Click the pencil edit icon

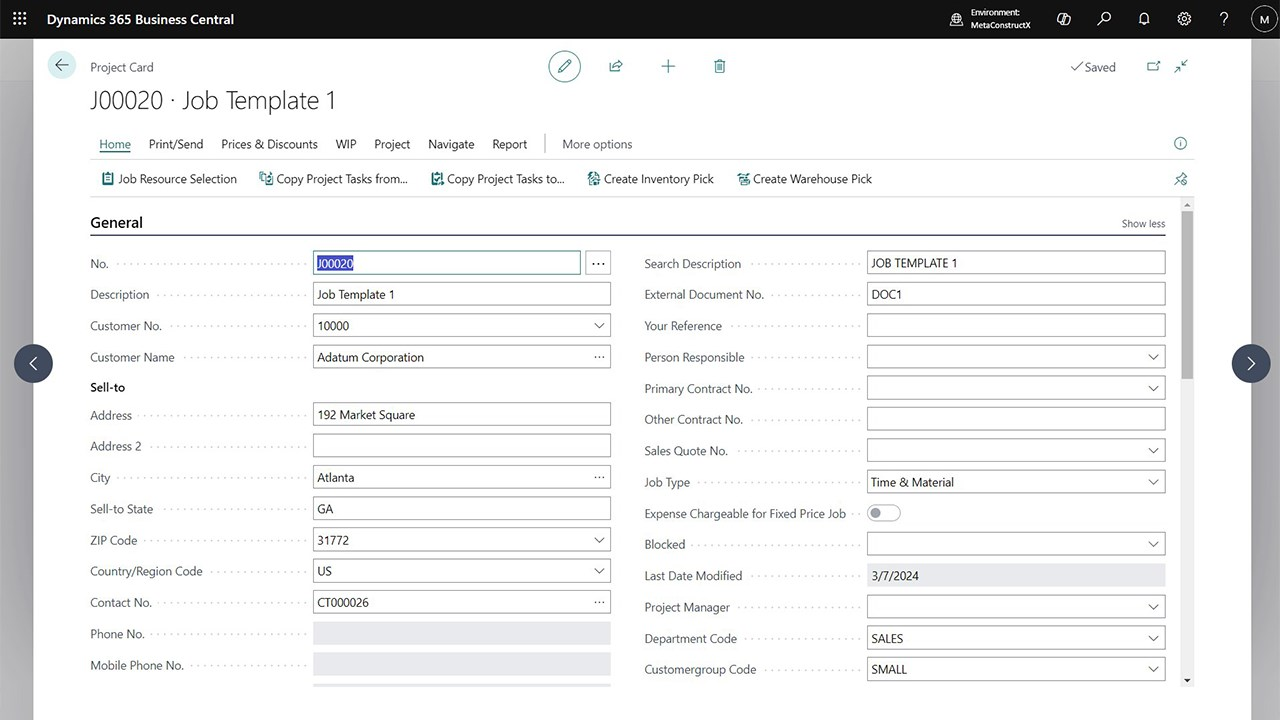click(564, 66)
